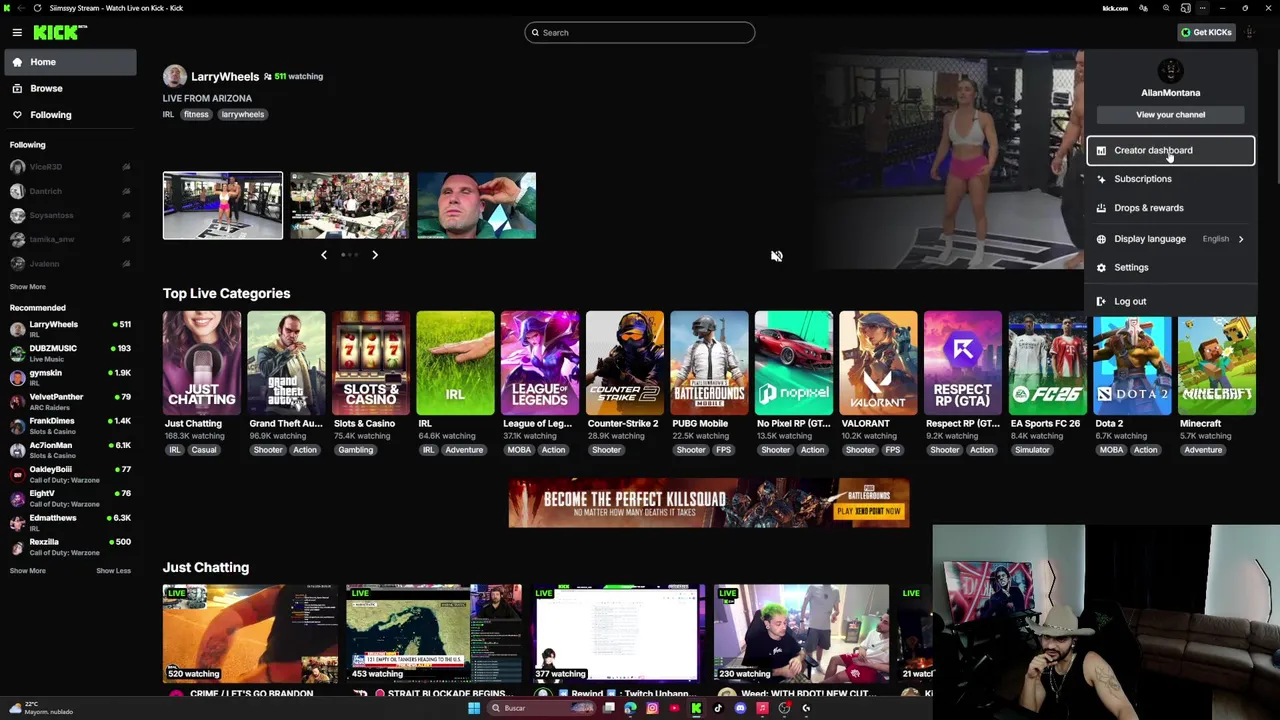Click the user avatar in the header

click(x=1249, y=32)
